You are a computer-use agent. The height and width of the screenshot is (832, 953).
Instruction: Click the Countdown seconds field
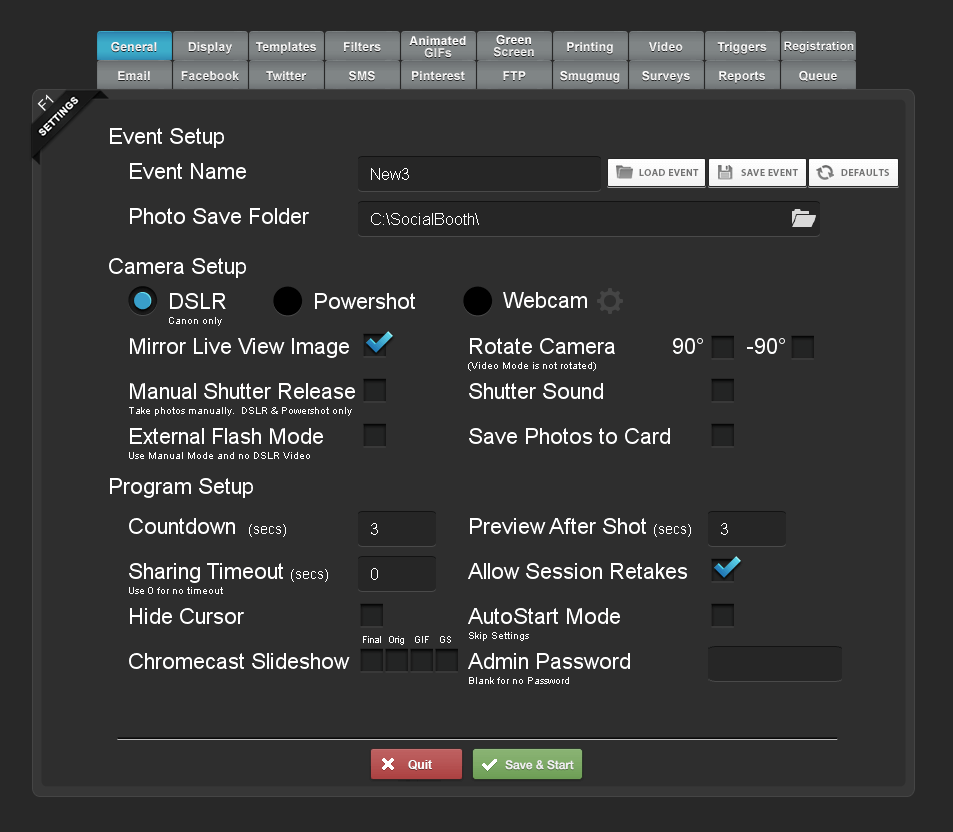click(x=397, y=529)
